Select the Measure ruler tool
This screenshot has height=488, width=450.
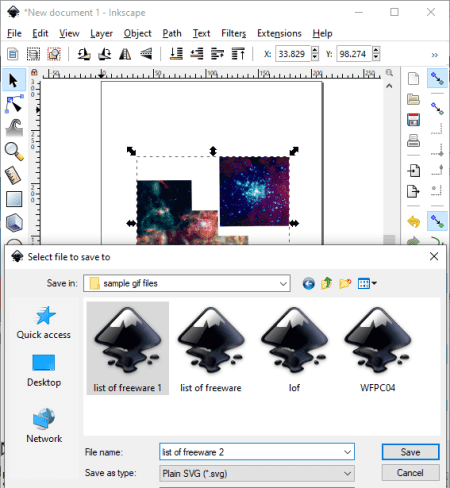14,175
